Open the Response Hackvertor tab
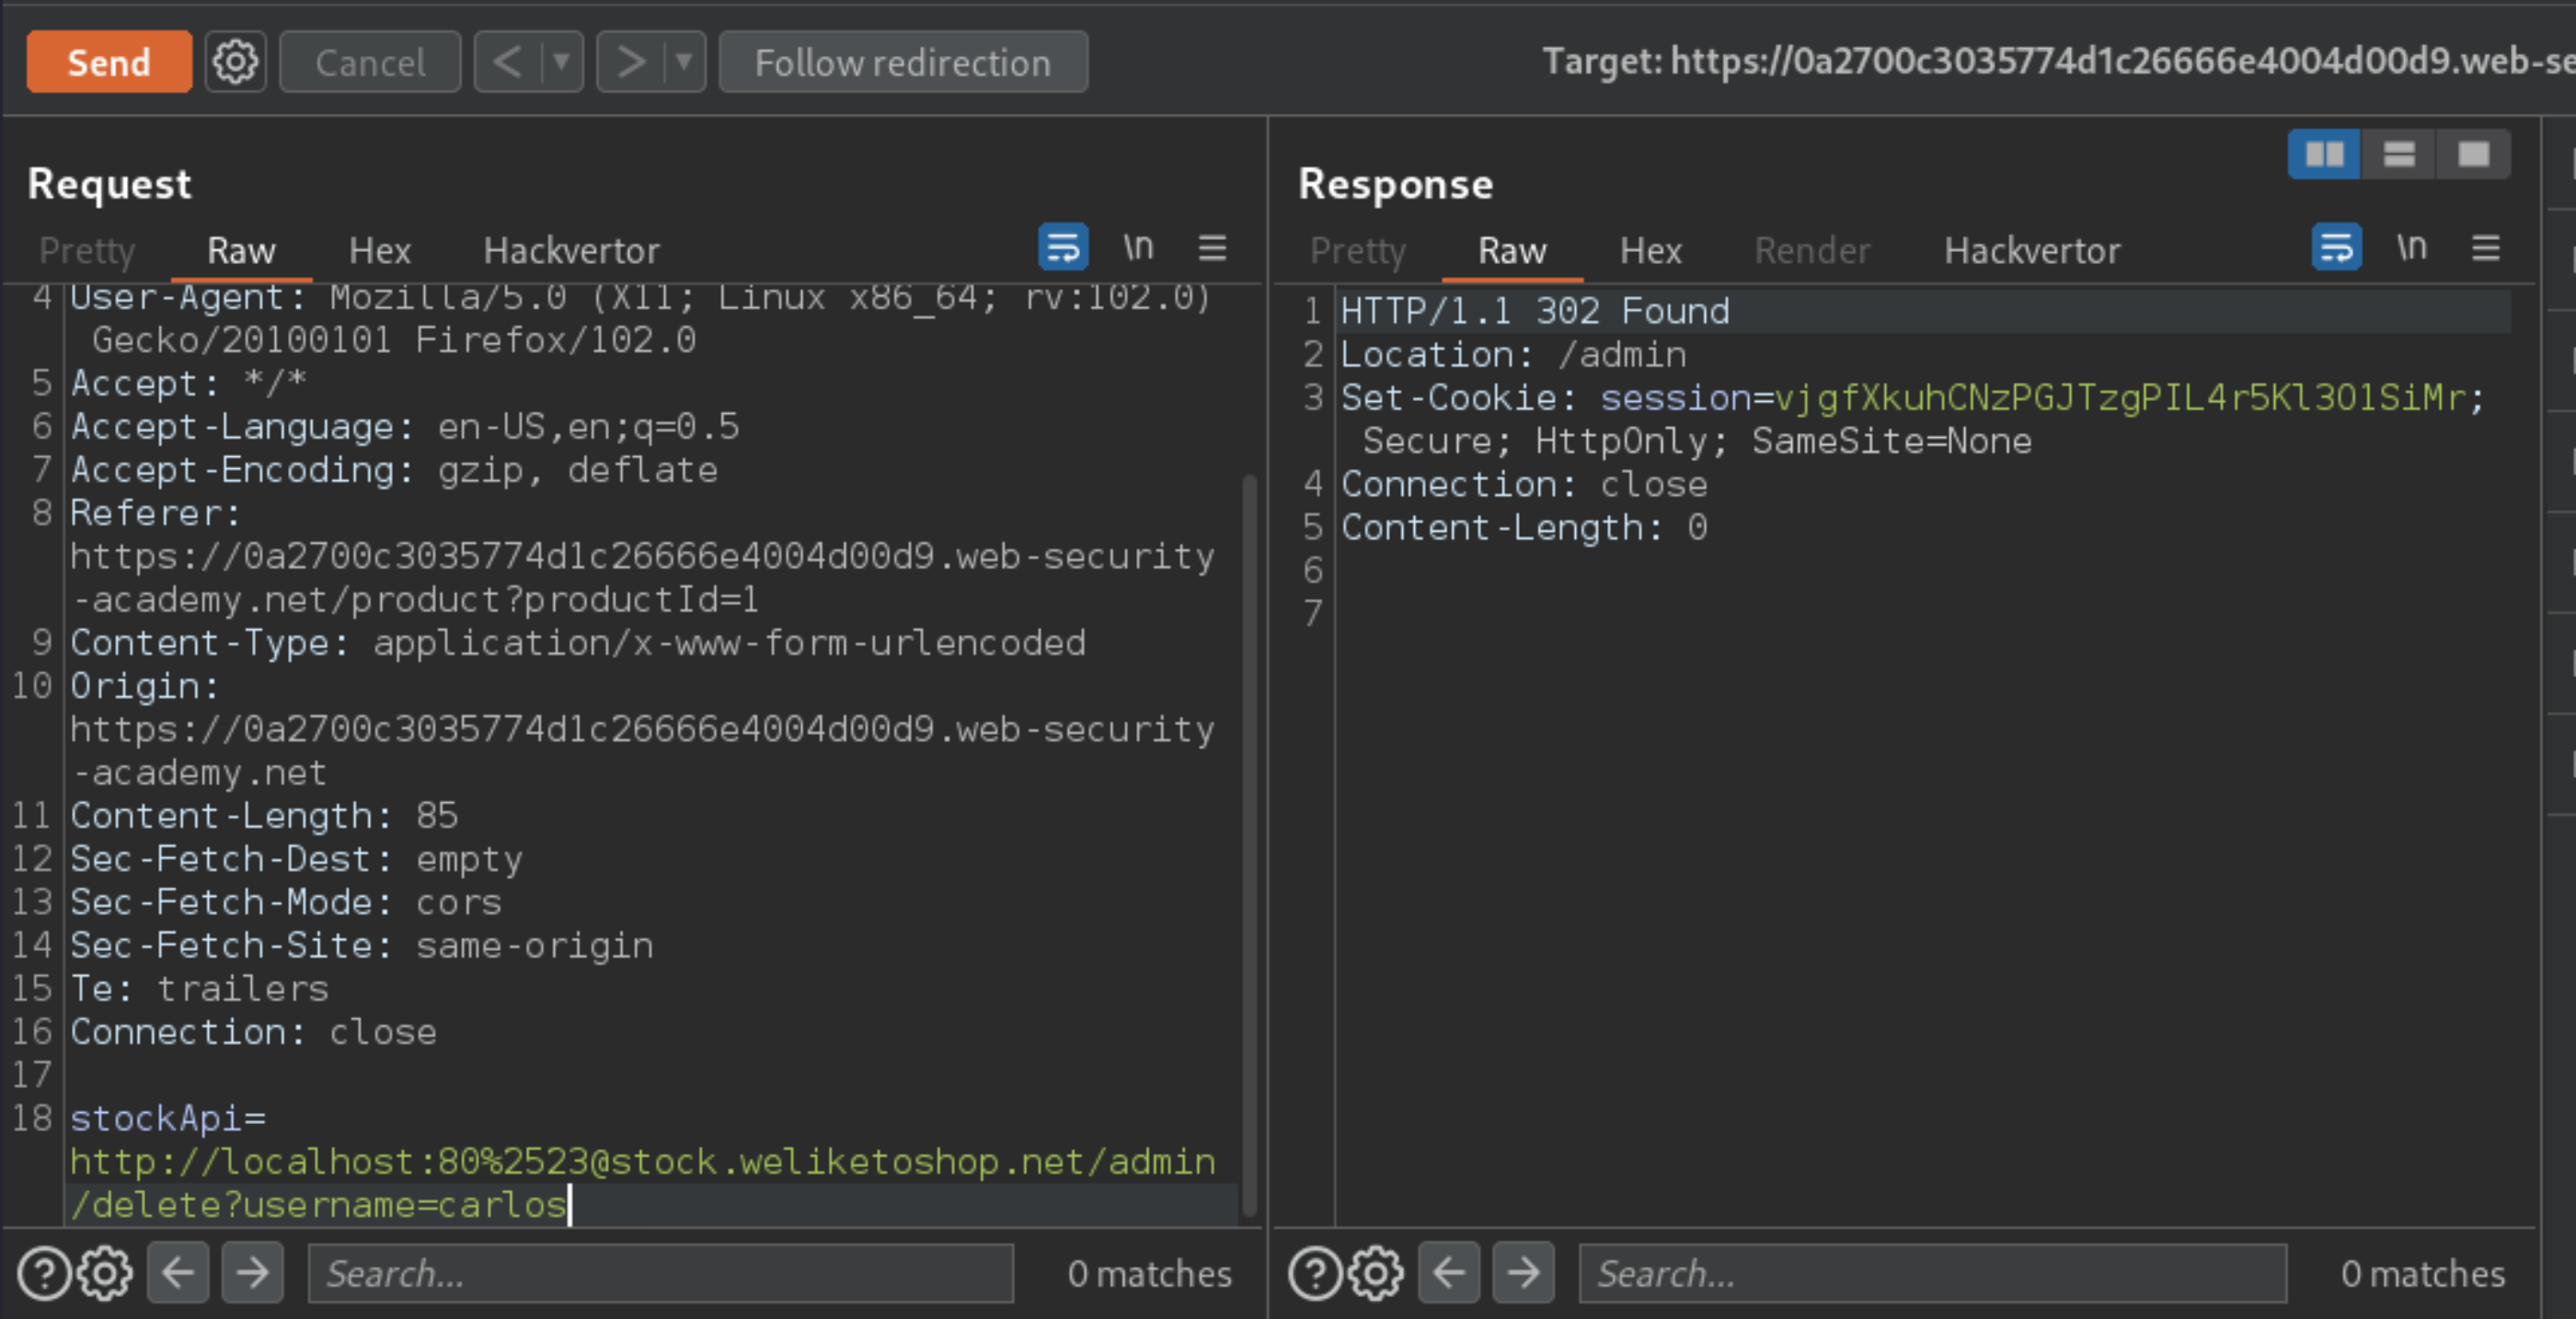This screenshot has height=1319, width=2576. pos(2031,251)
